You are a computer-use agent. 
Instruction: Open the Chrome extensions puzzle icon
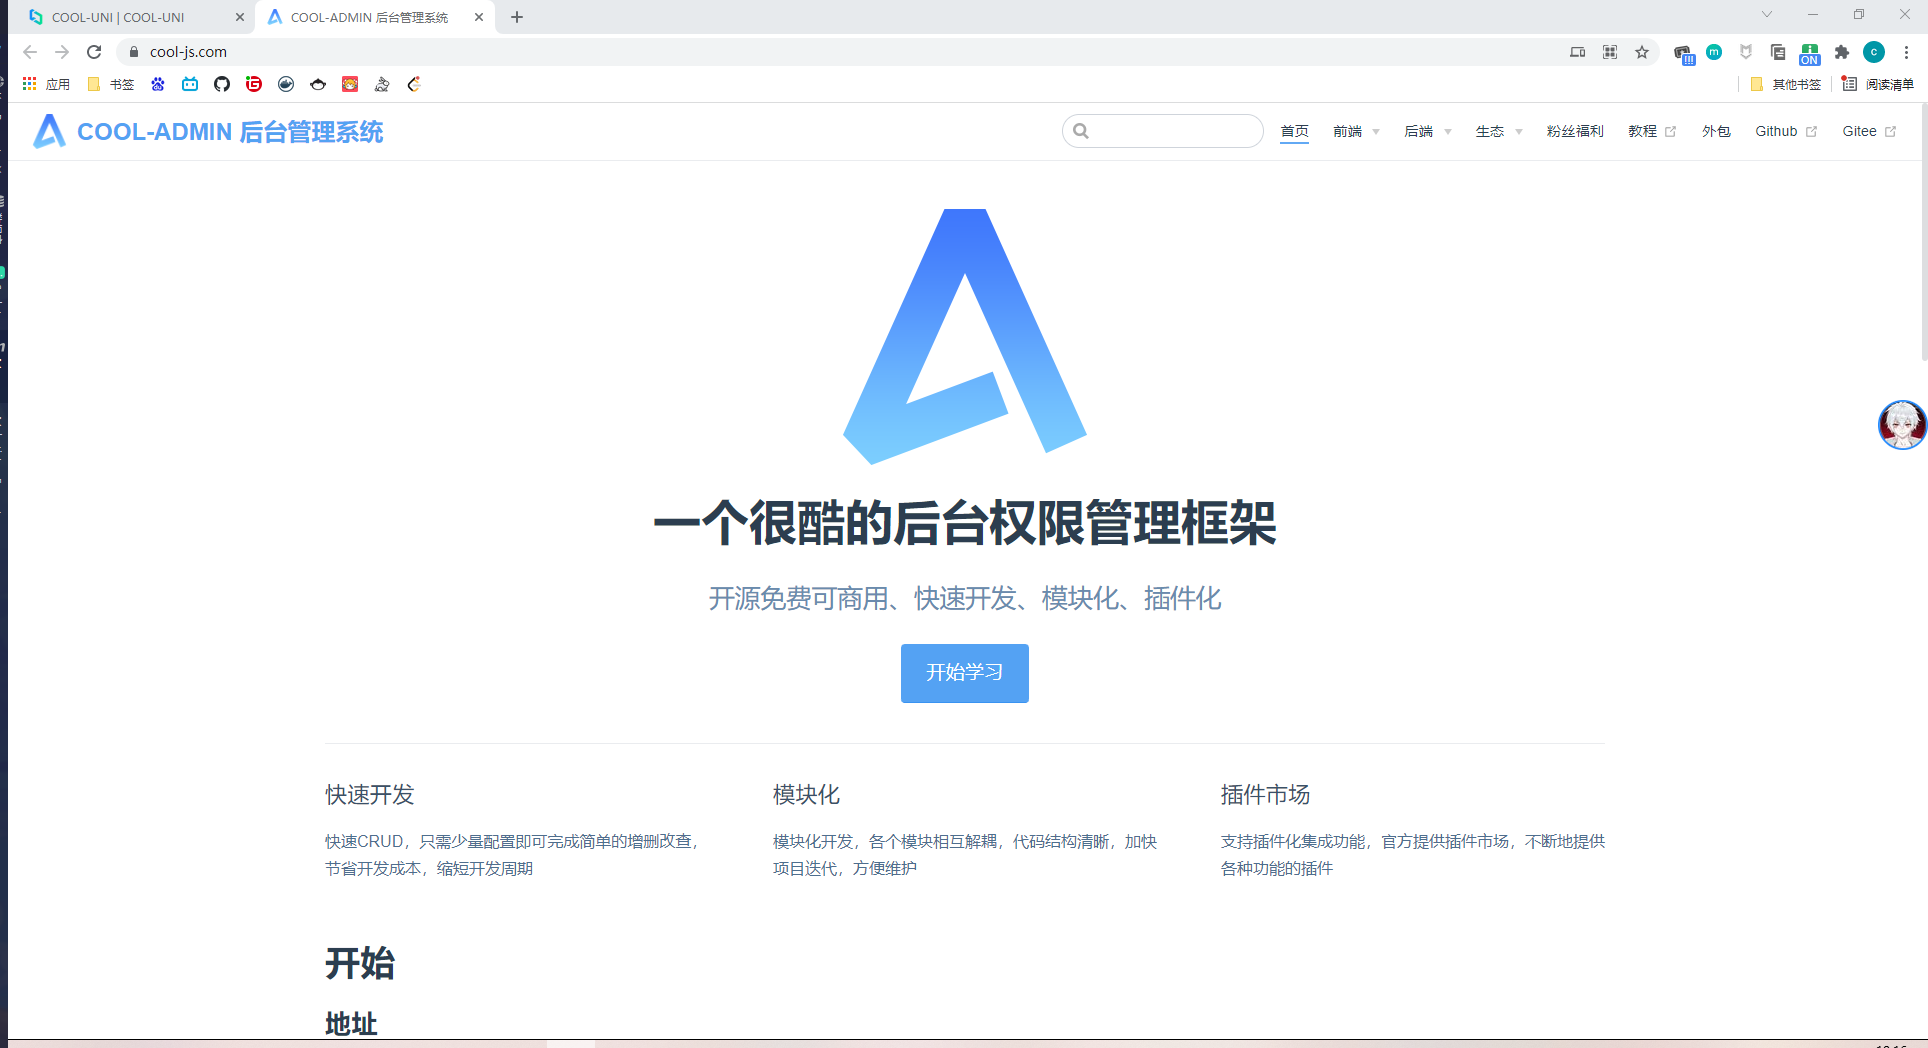(x=1842, y=52)
